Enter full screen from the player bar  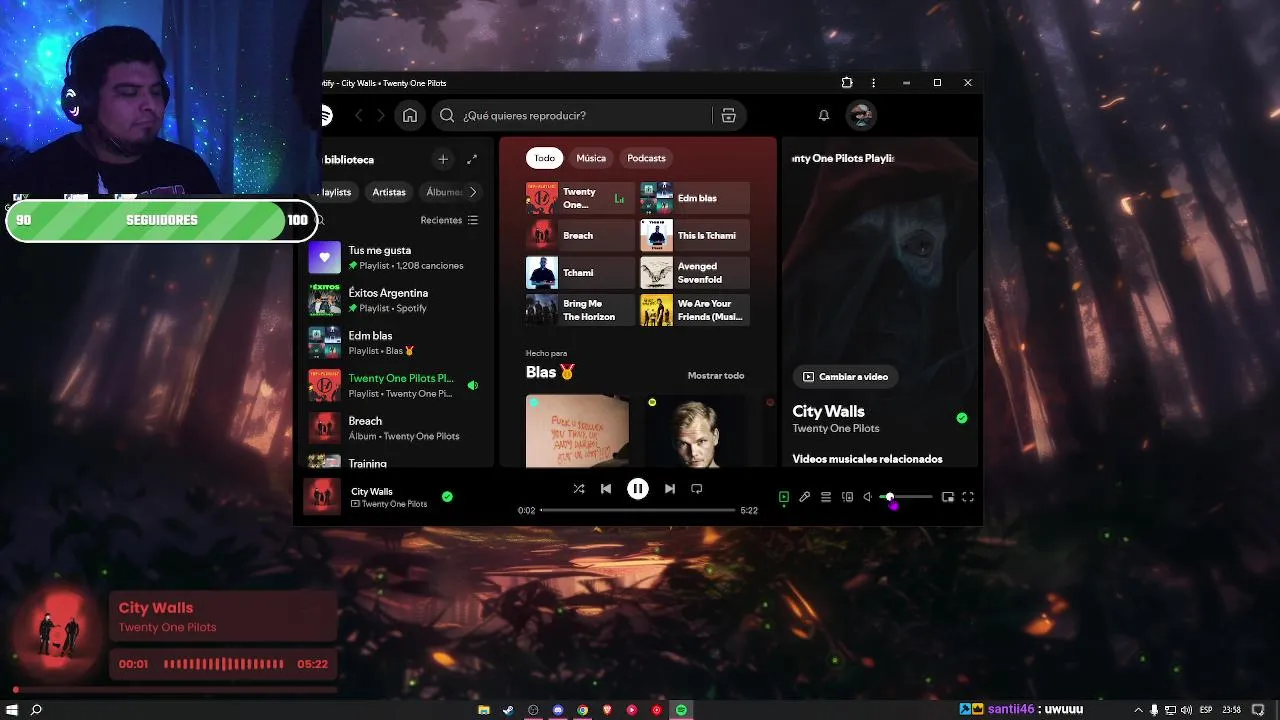968,497
